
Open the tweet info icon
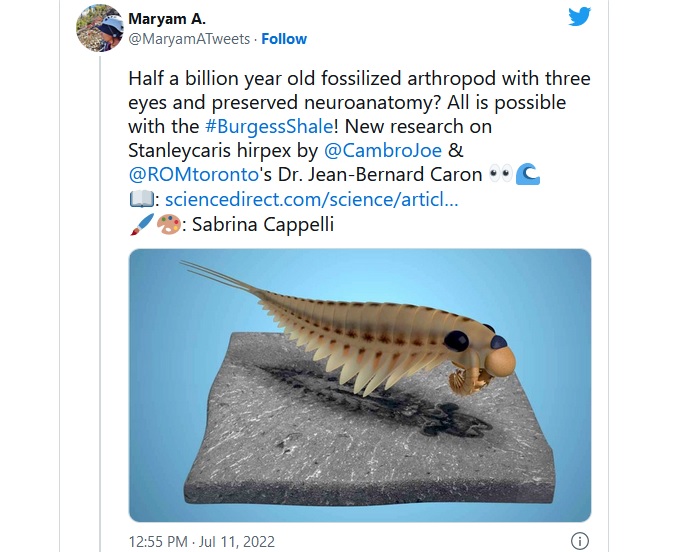point(580,540)
